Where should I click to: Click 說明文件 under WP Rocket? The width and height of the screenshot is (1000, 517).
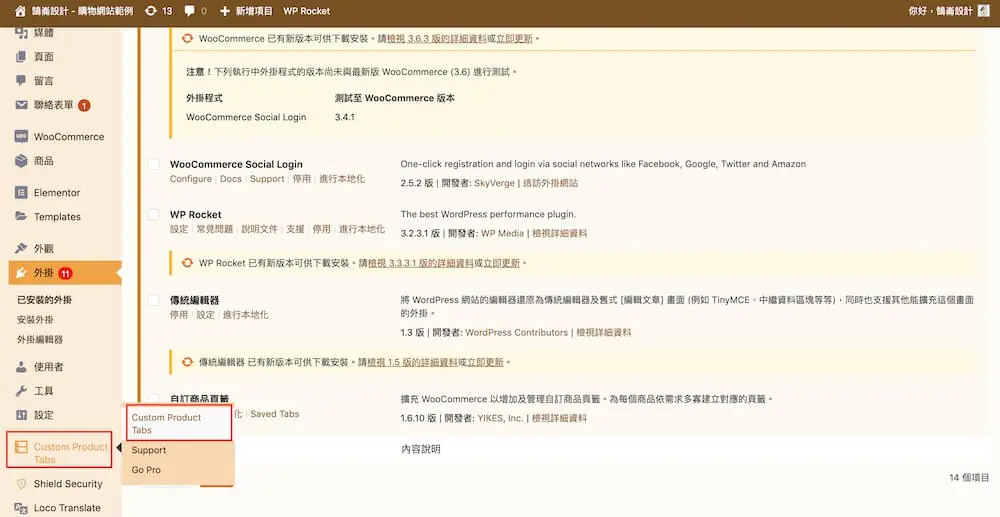click(x=260, y=229)
